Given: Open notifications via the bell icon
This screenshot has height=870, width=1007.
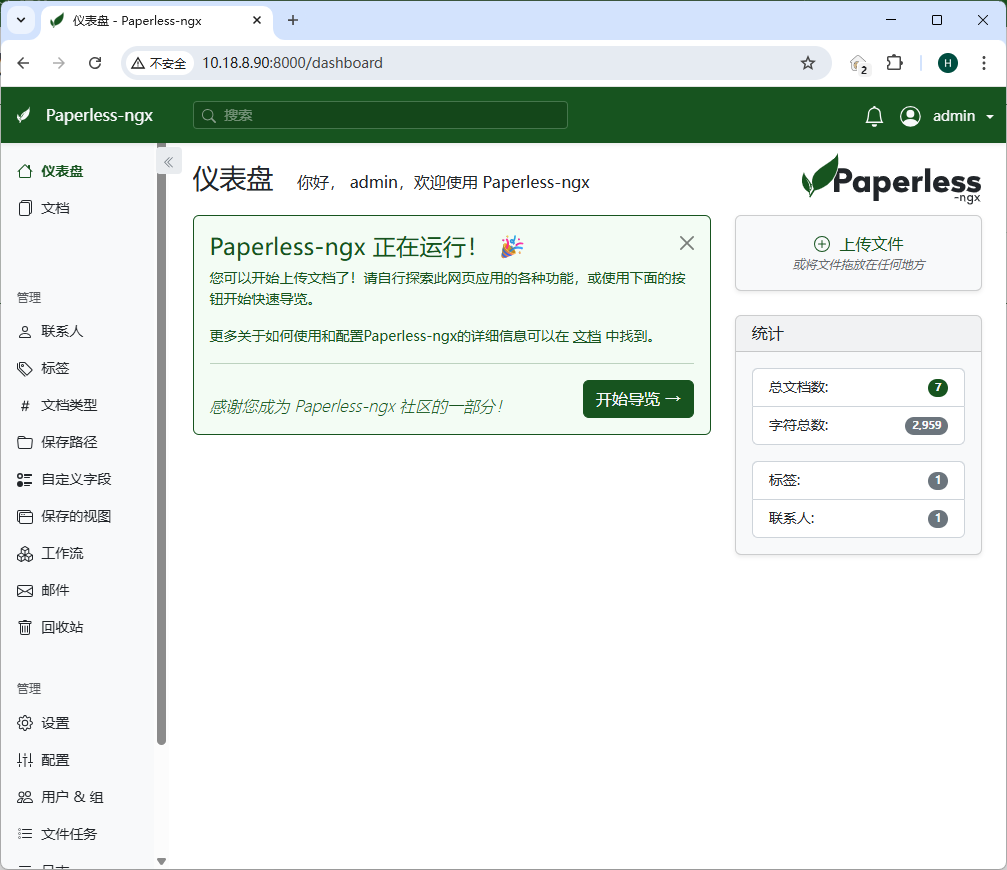Looking at the screenshot, I should [x=874, y=116].
